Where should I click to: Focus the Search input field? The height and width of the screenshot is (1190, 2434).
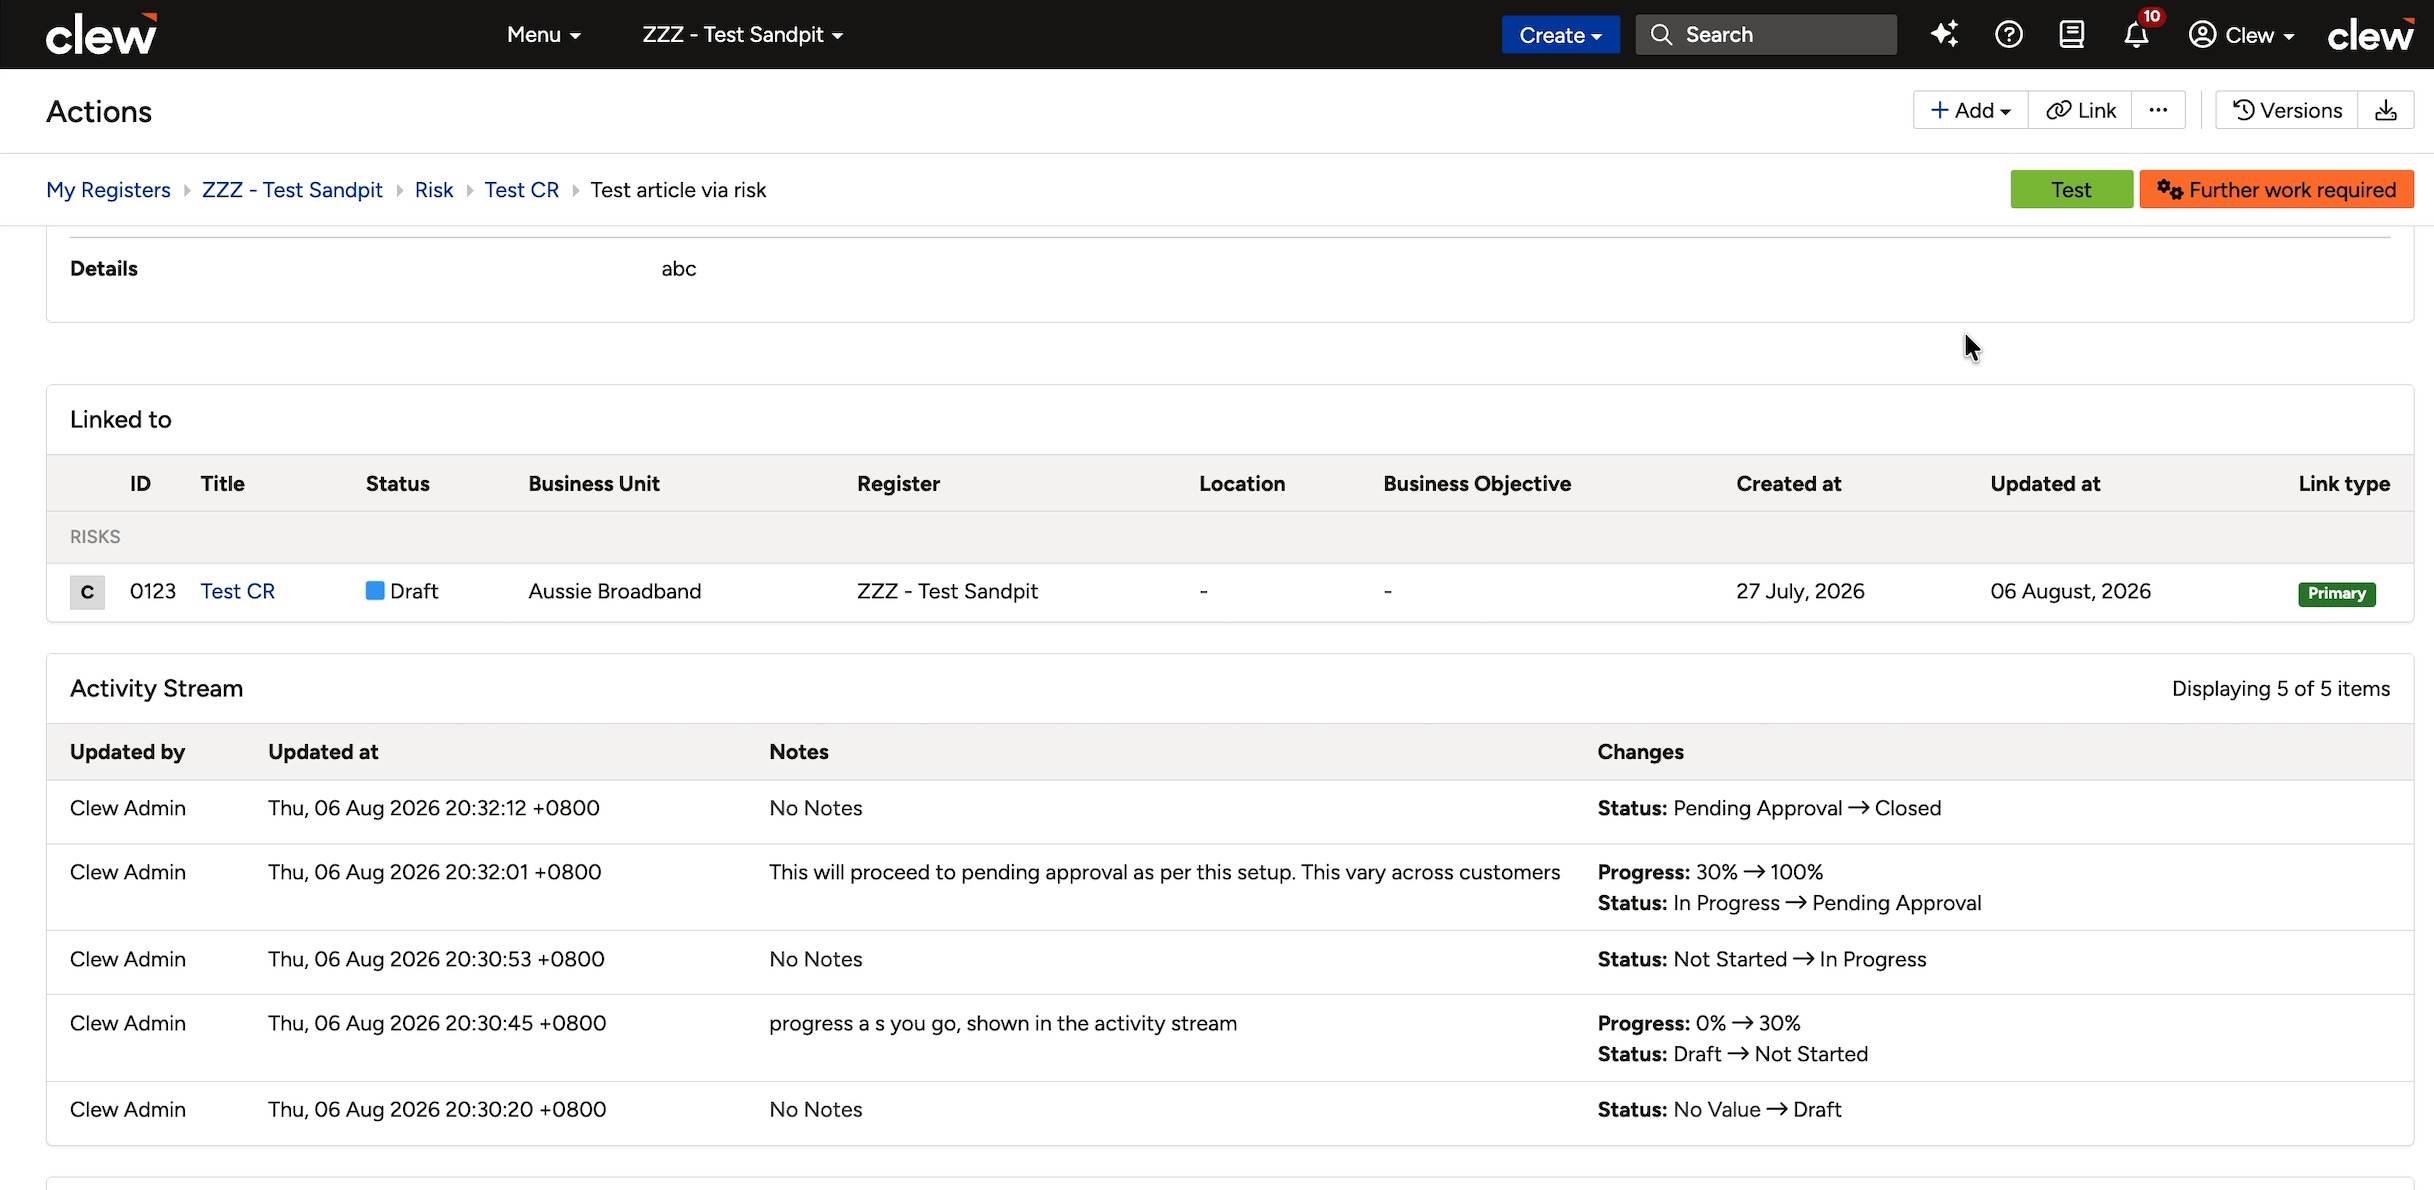click(x=1766, y=35)
